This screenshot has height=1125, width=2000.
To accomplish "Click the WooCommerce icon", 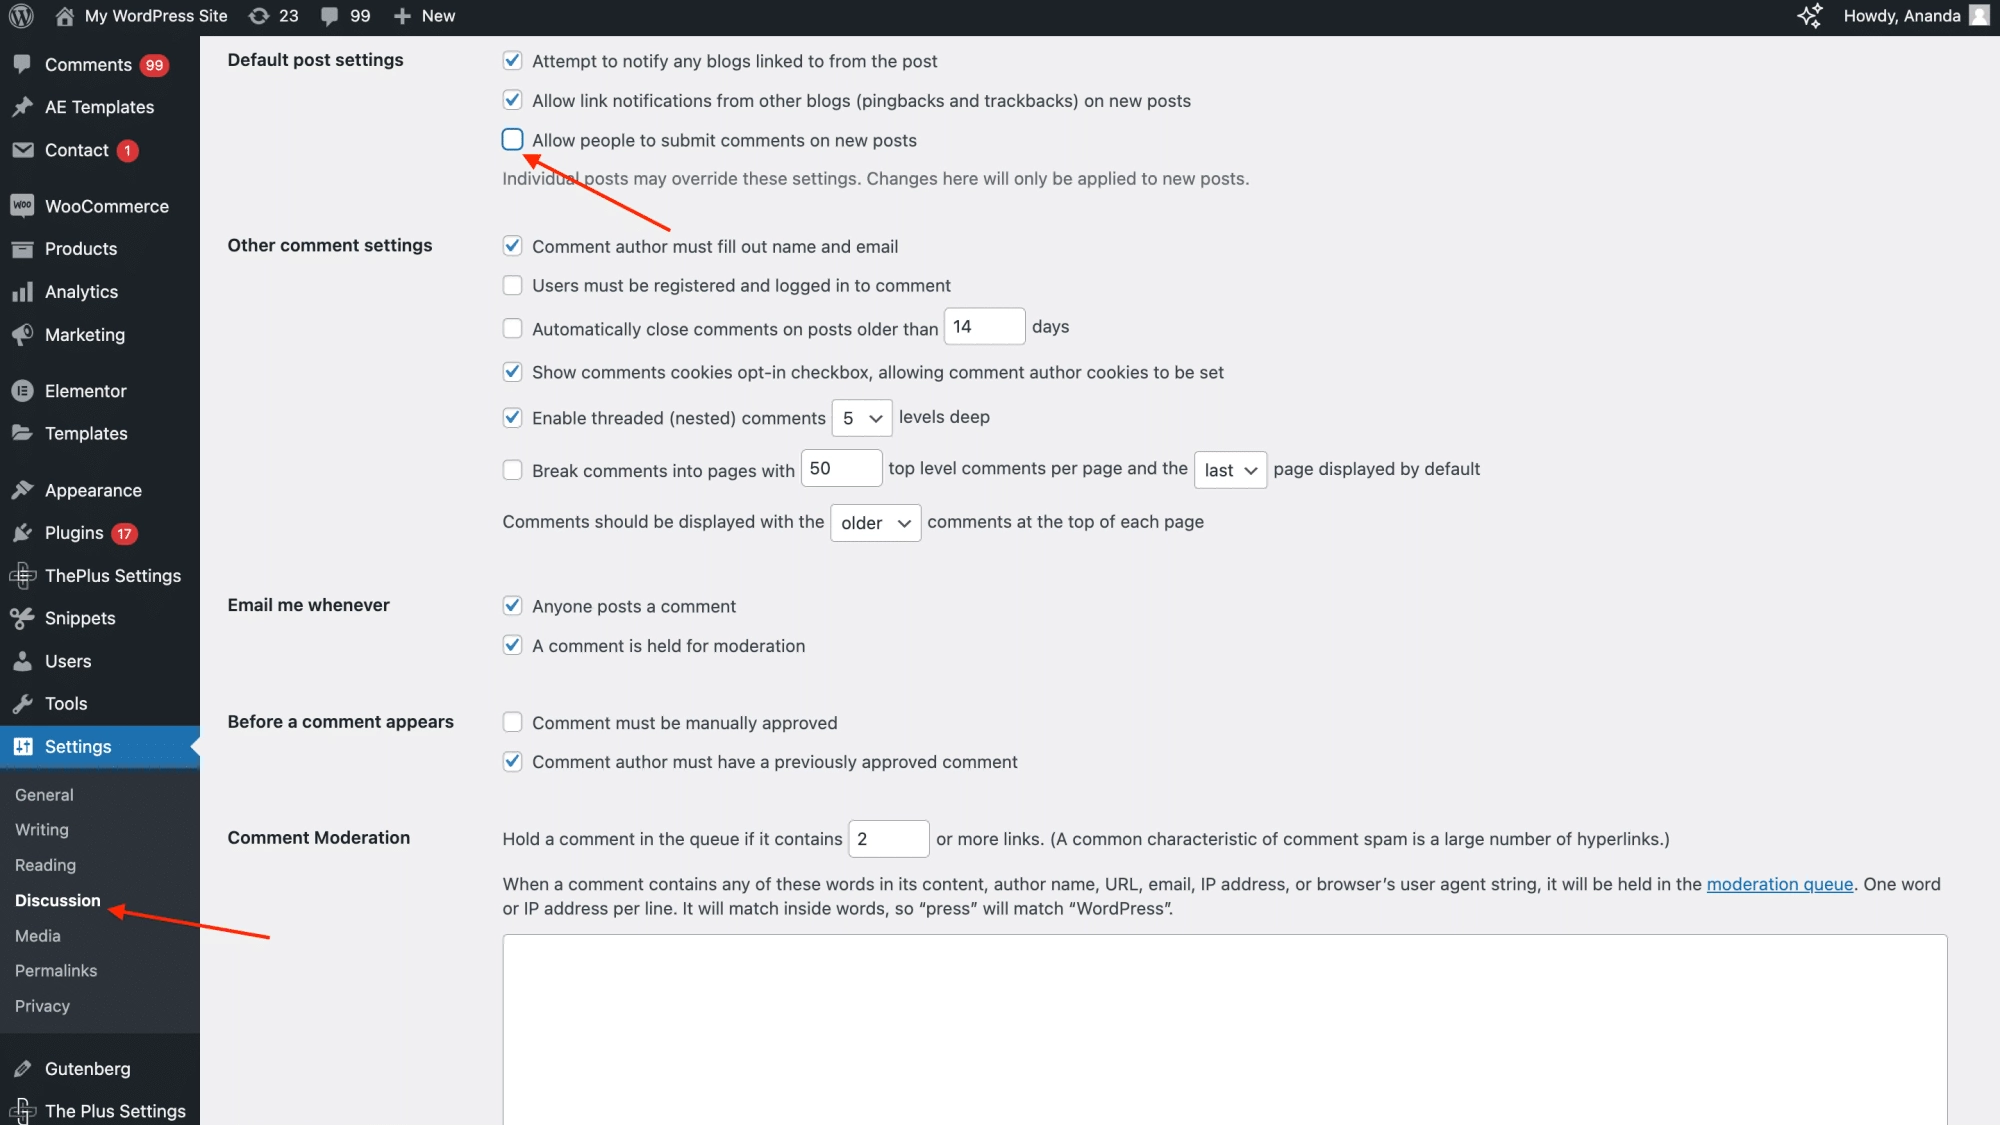I will 23,206.
